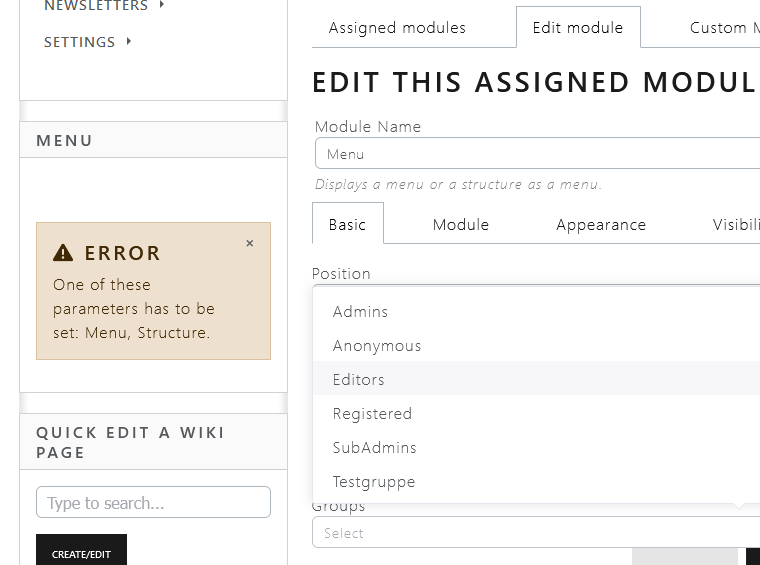Click the Module Name label
This screenshot has width=760, height=565.
pos(368,126)
